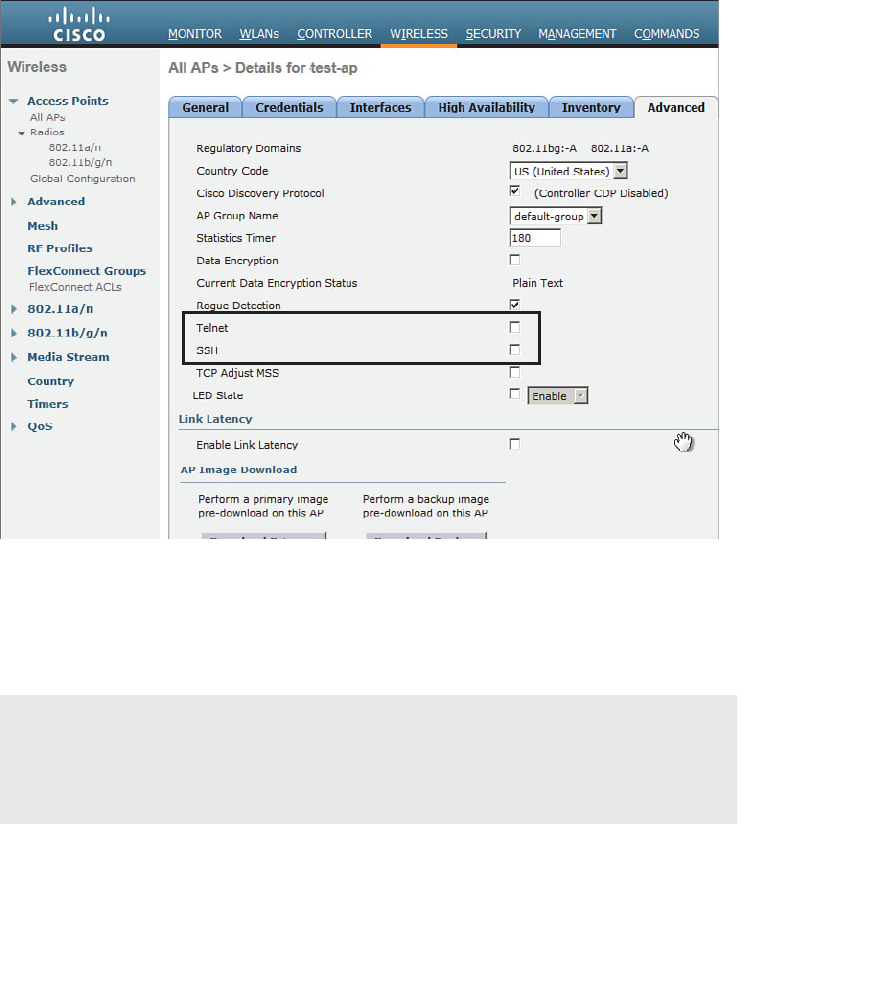This screenshot has width=881, height=985.
Task: Open the QoS sidebar link
Action: (40, 427)
